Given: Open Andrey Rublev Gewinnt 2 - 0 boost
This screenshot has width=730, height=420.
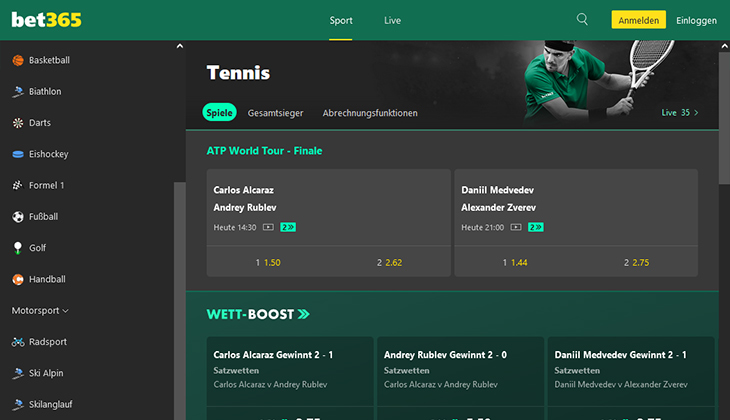Looking at the screenshot, I should (446, 355).
